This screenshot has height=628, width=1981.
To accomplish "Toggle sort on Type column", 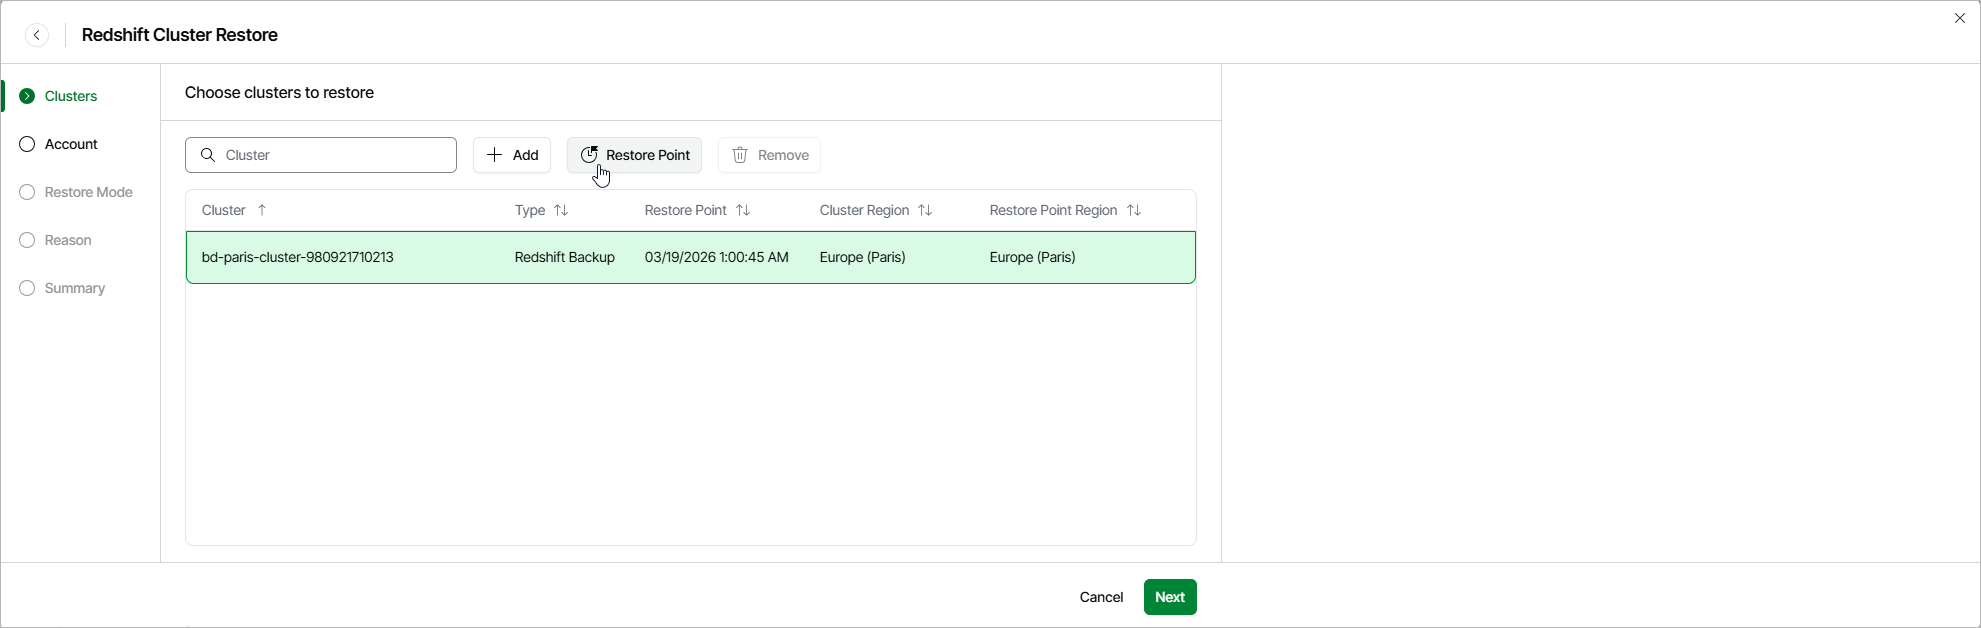I will [x=561, y=210].
